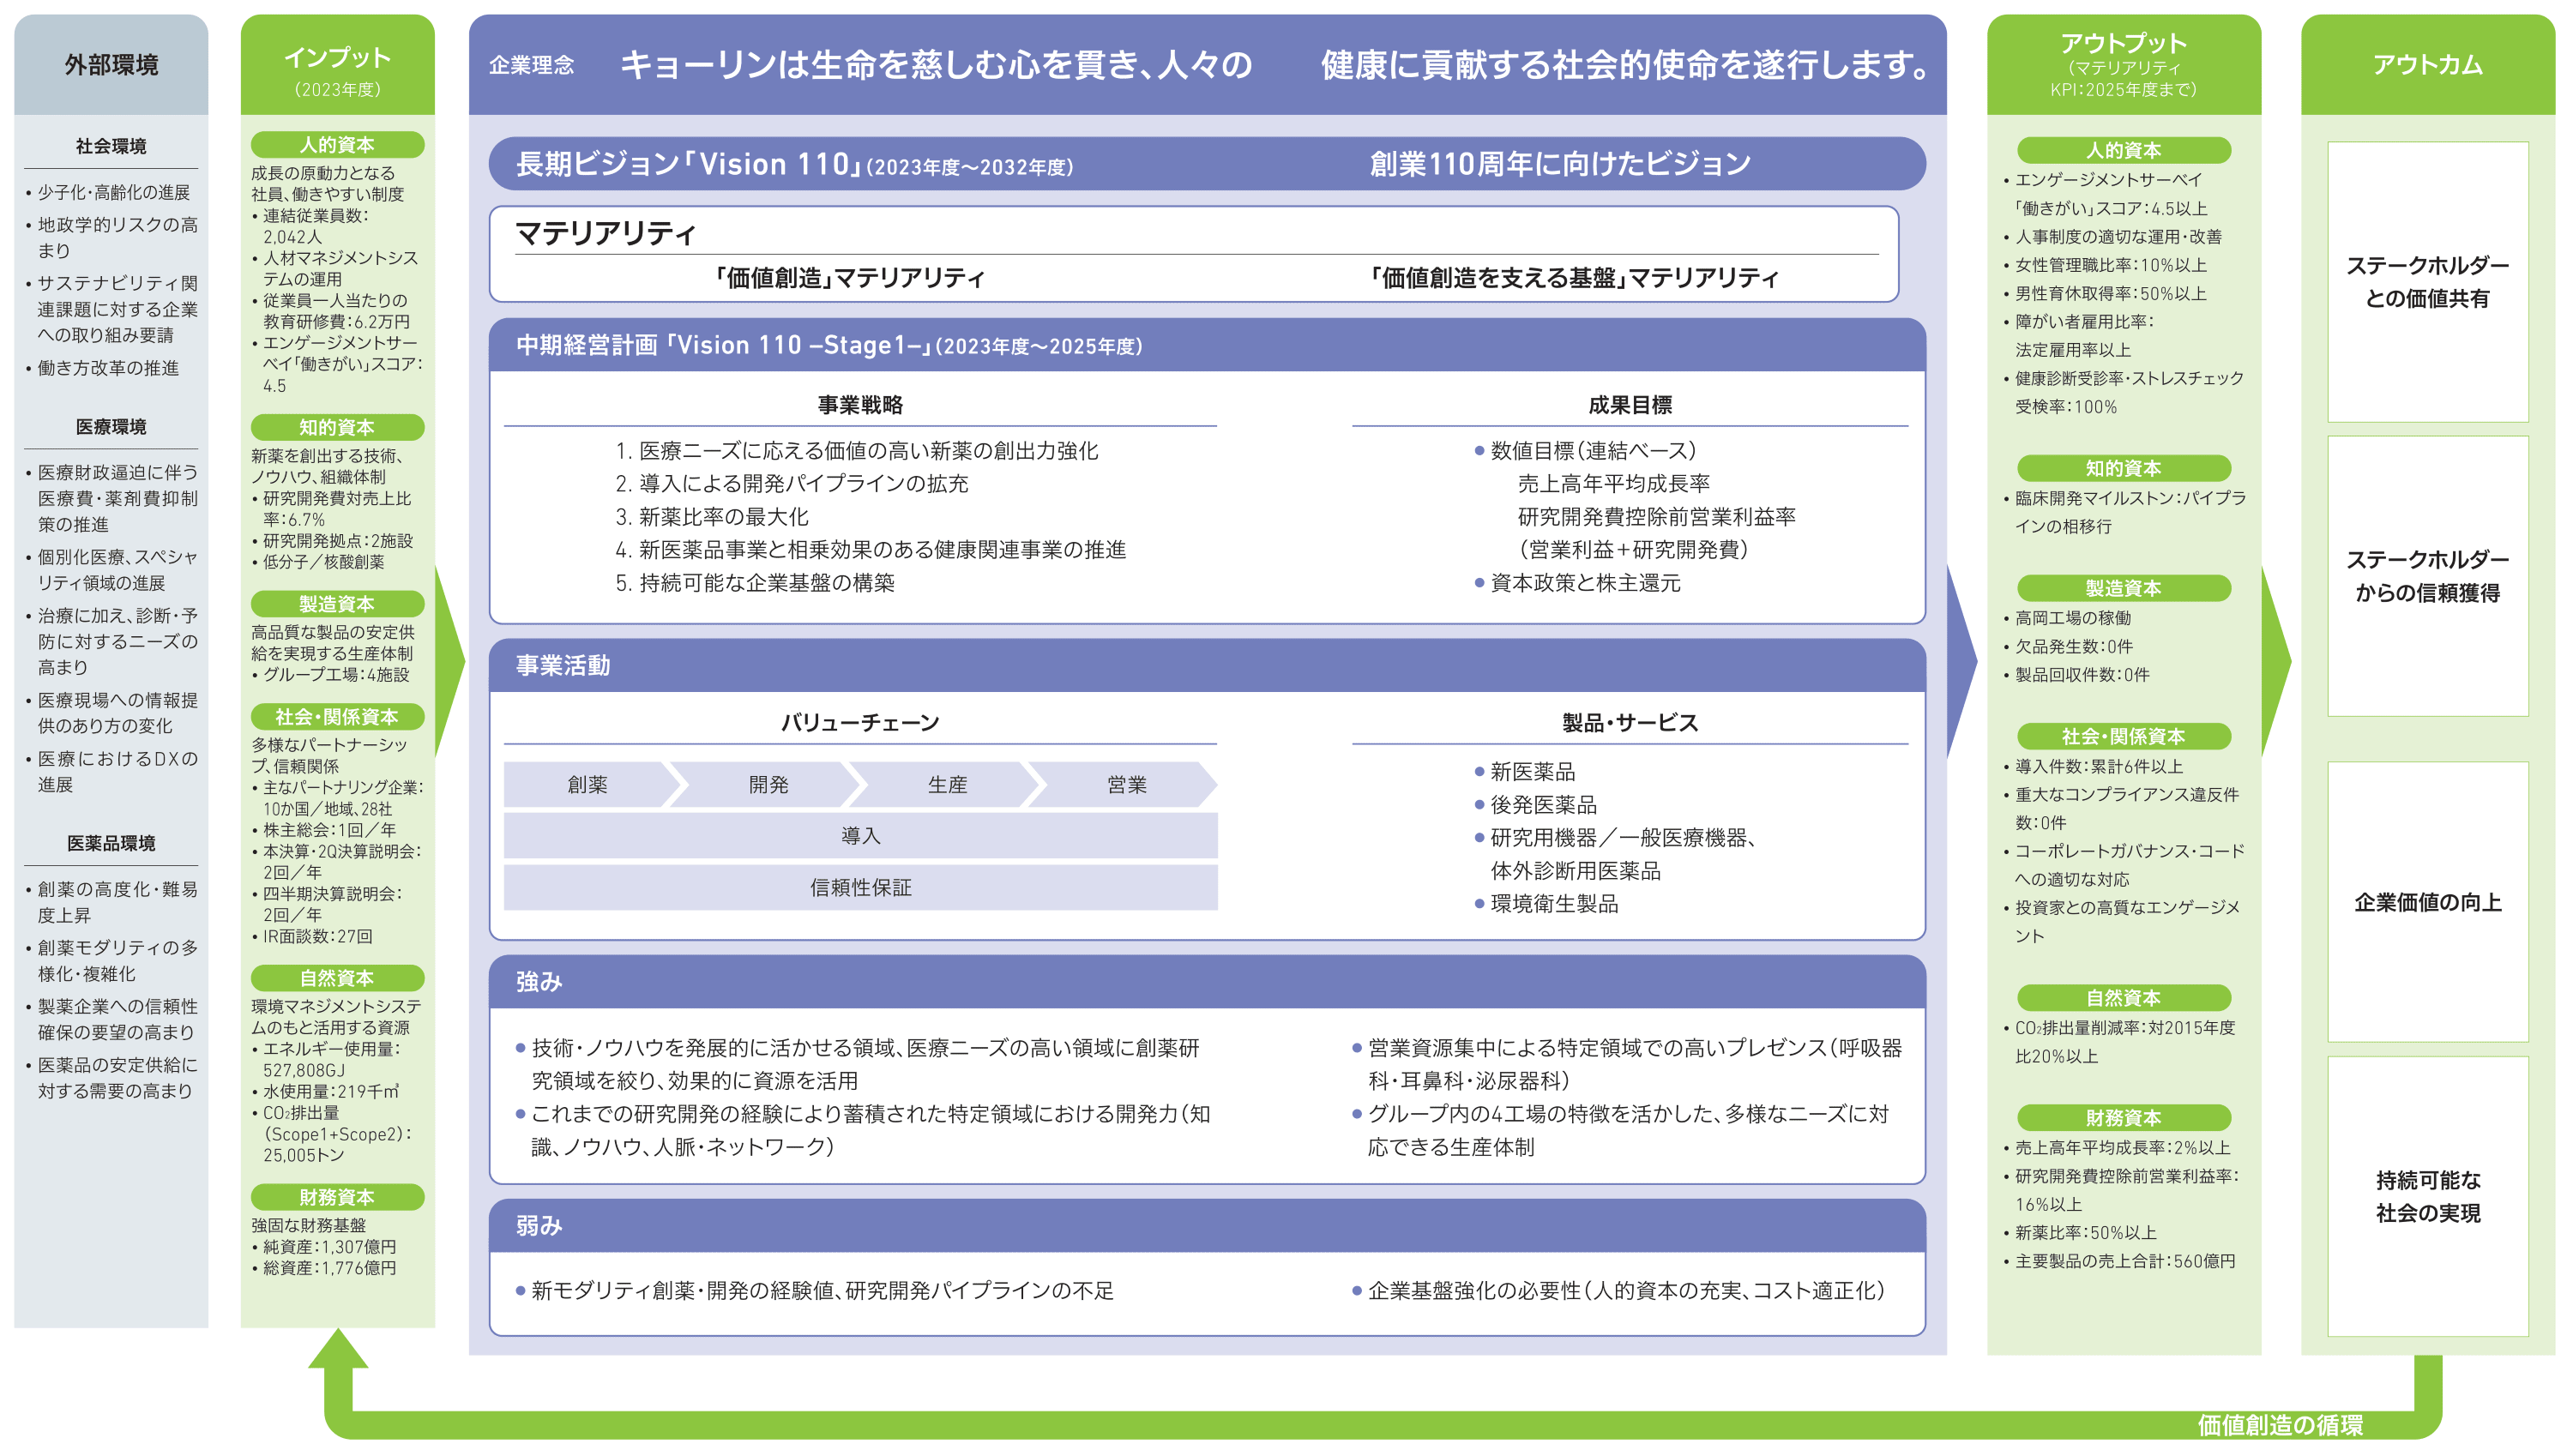Click the 事業活動 section header

pyautogui.click(x=1207, y=666)
